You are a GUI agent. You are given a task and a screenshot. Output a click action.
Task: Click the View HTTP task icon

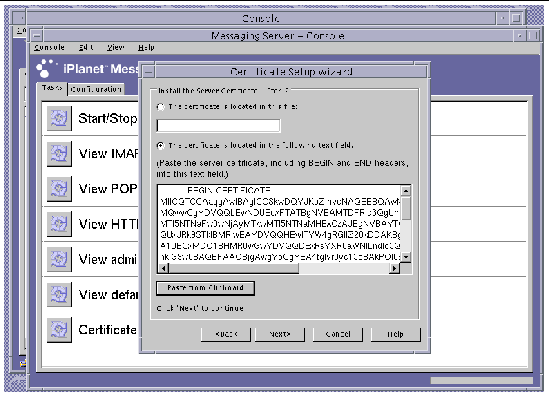point(59,224)
